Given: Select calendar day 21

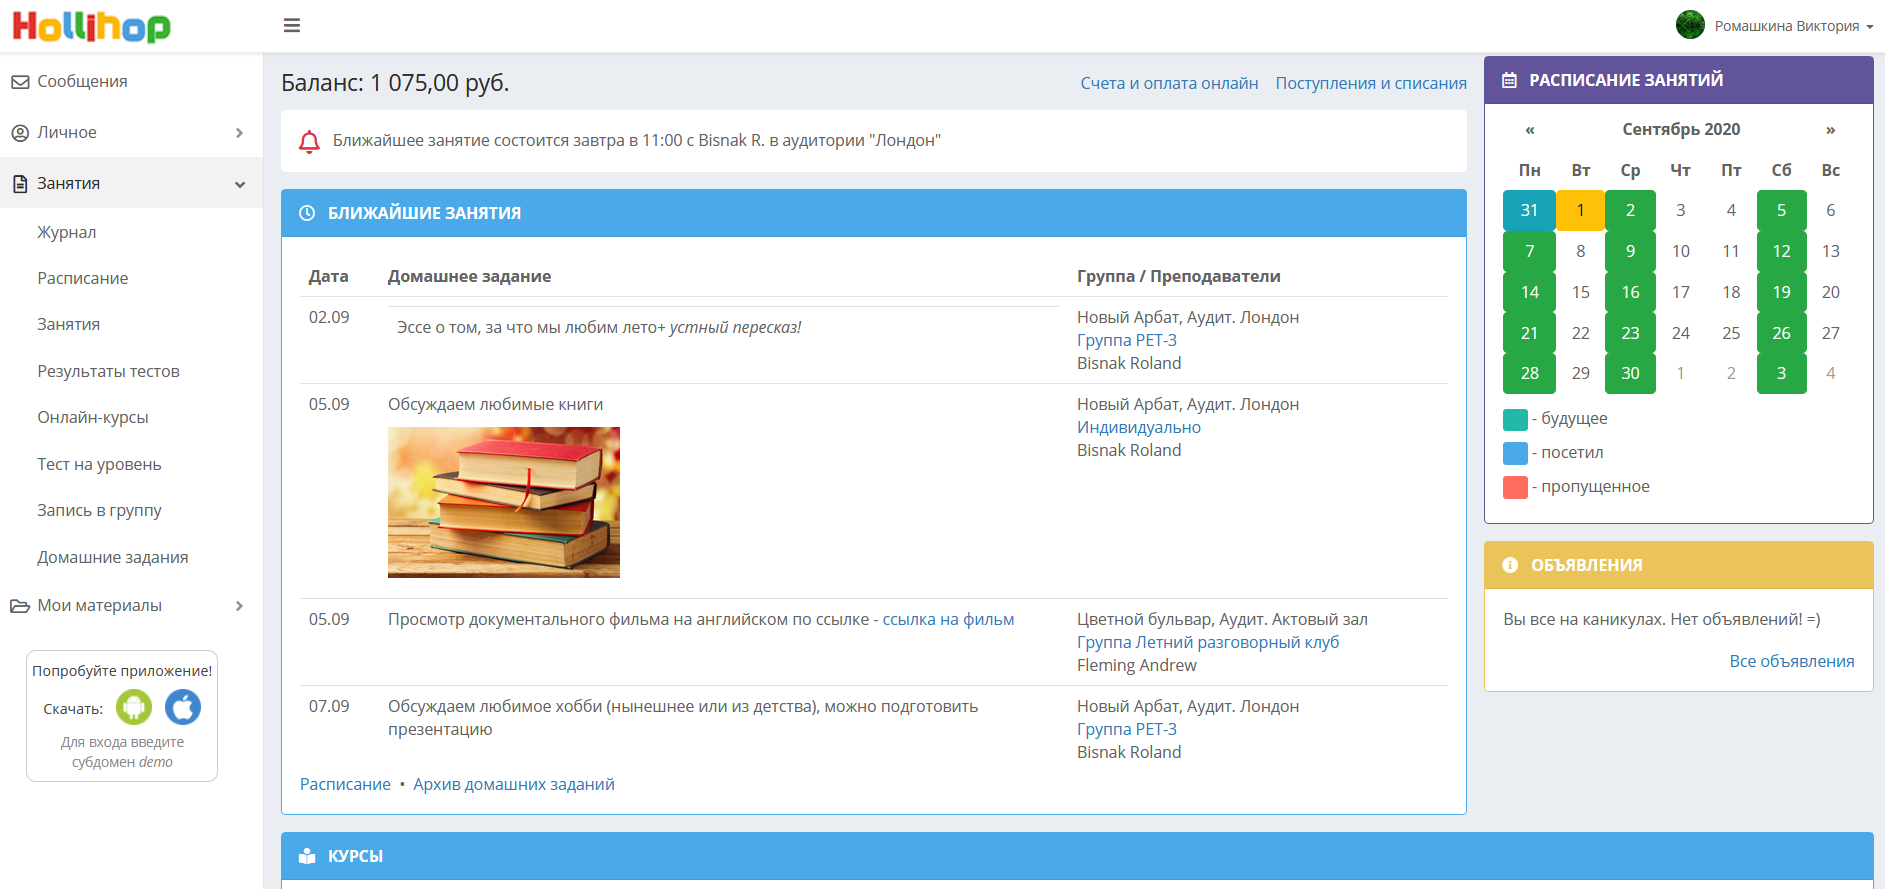Looking at the screenshot, I should (1529, 333).
